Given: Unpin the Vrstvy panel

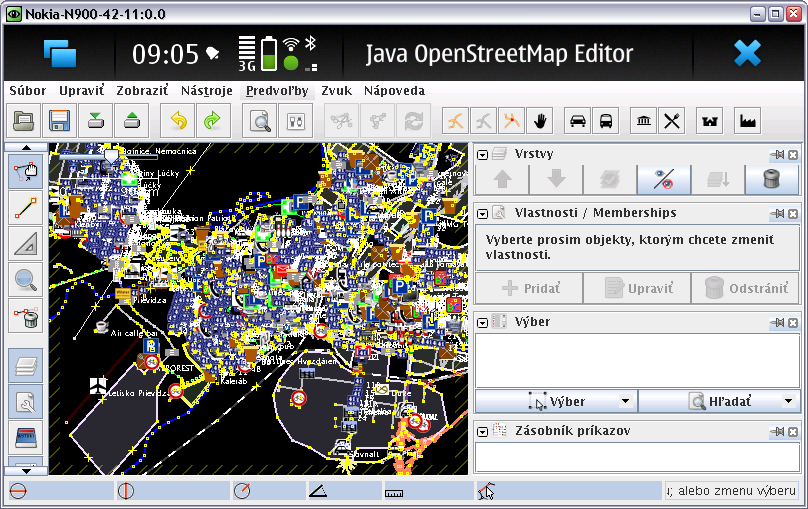Looking at the screenshot, I should [x=778, y=155].
